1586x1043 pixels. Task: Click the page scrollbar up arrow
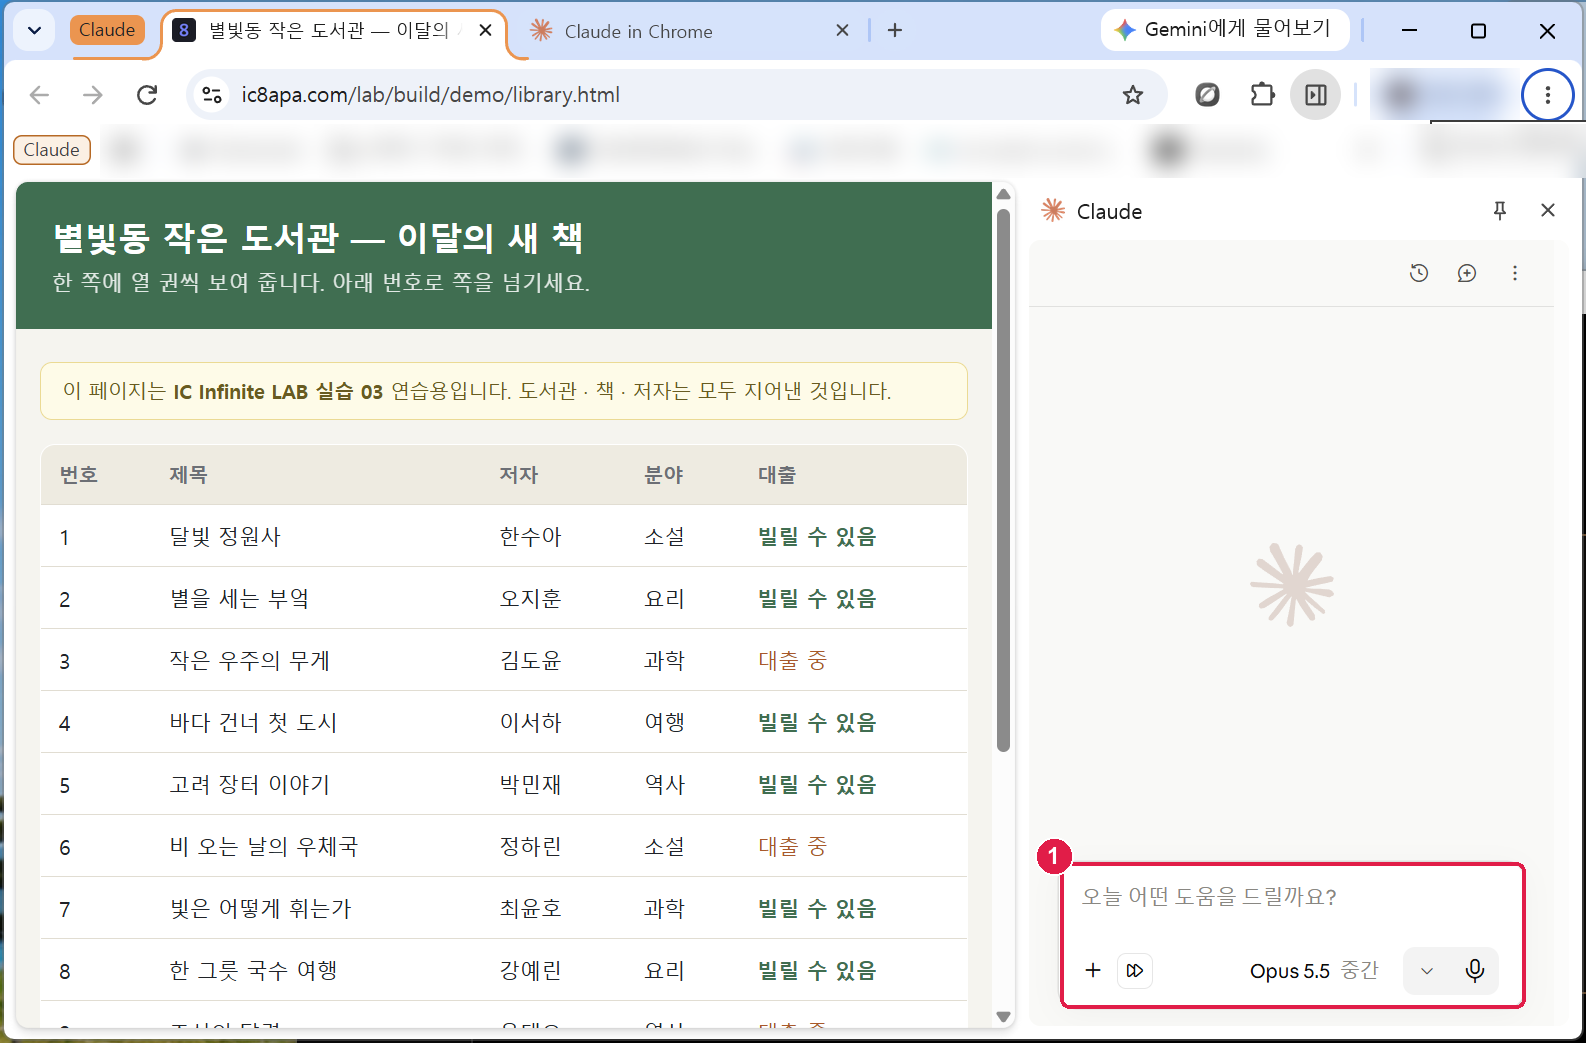coord(1003,194)
